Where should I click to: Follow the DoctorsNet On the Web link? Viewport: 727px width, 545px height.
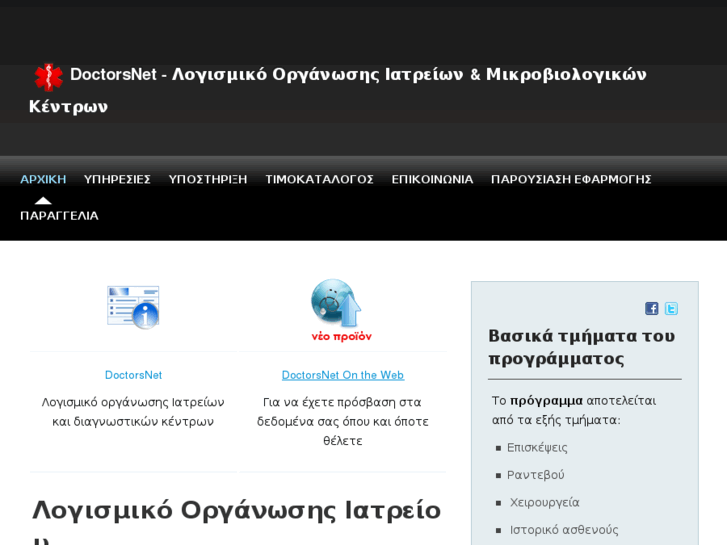click(x=343, y=375)
